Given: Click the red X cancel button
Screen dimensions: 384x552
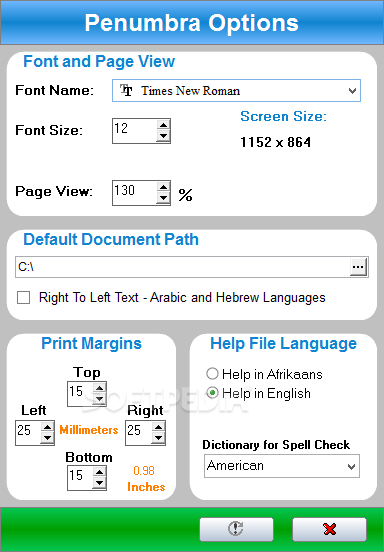Looking at the screenshot, I should click(329, 529).
